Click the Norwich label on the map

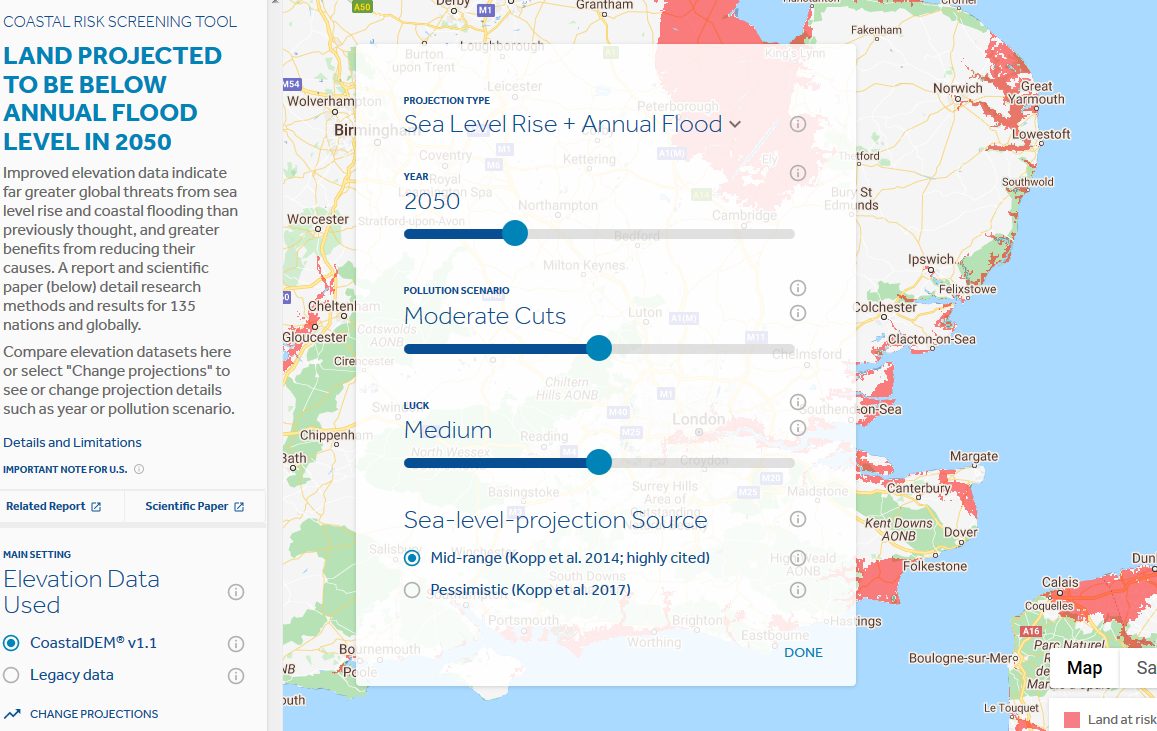958,89
